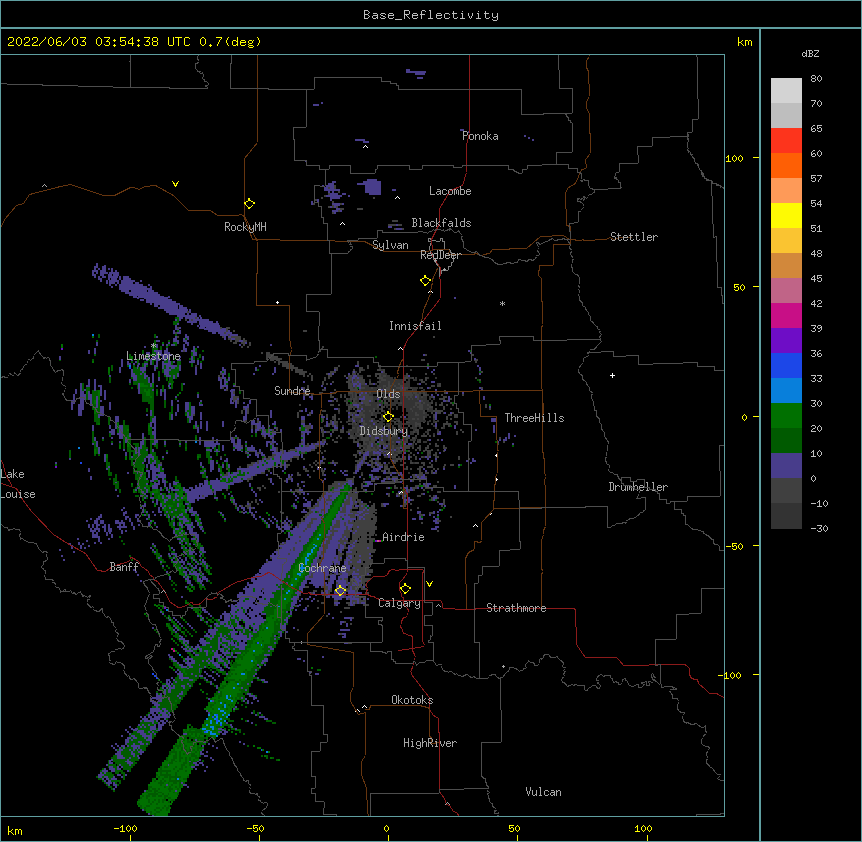This screenshot has width=862, height=842.
Task: Select the Lacombe map label
Action: pyautogui.click(x=450, y=191)
